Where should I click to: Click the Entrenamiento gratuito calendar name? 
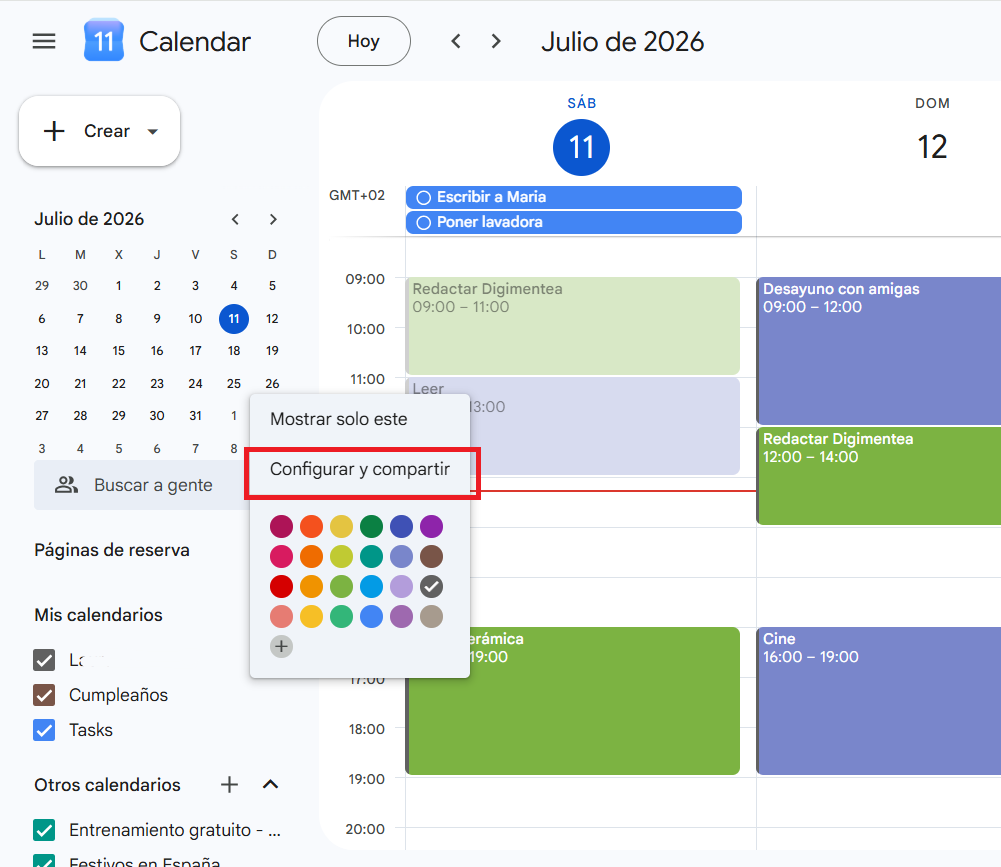click(175, 830)
